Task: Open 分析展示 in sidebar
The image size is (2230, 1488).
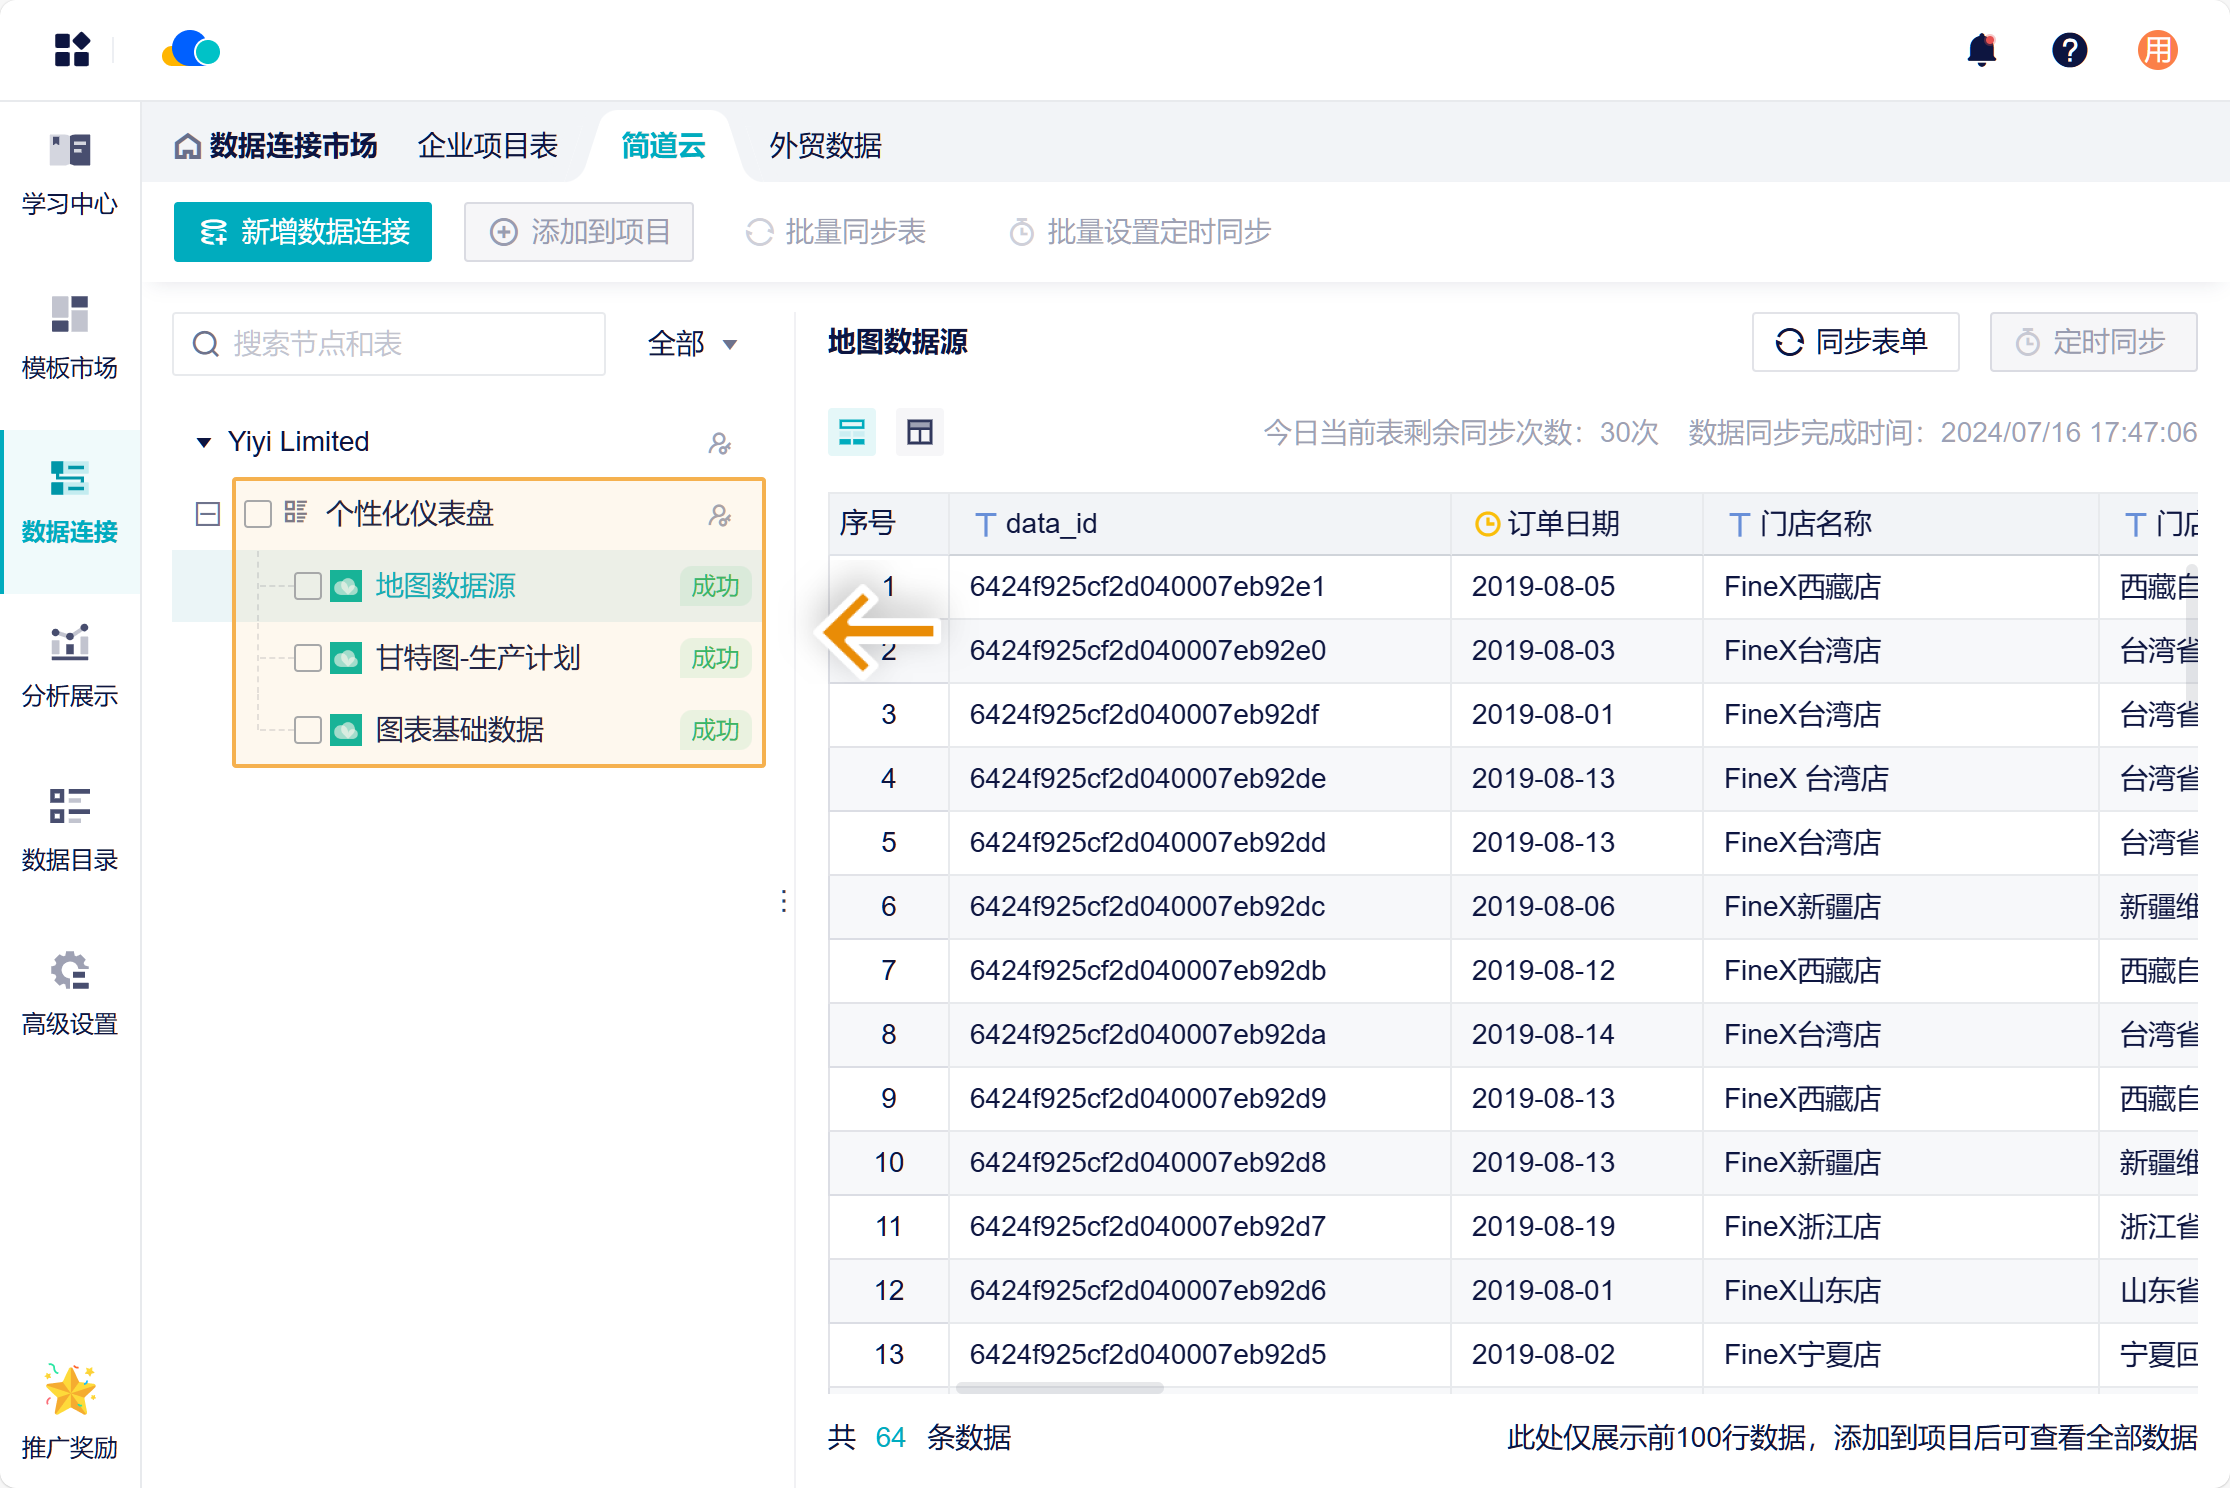Action: click(70, 667)
